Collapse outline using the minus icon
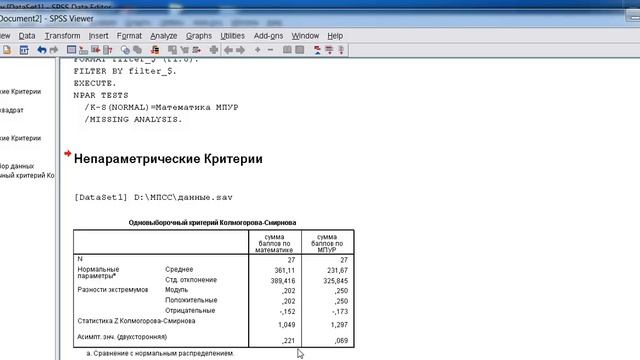 (270, 50)
